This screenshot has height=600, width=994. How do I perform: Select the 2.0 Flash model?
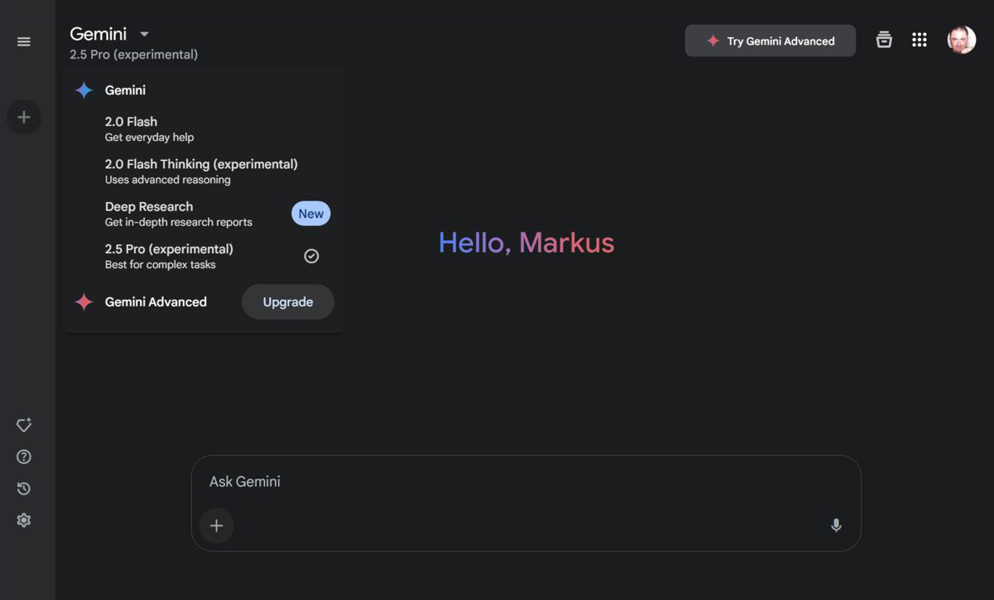tap(203, 129)
